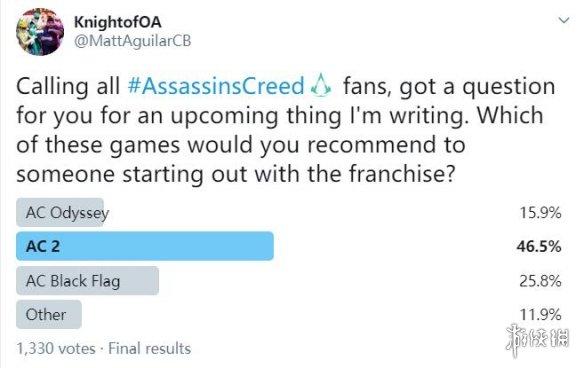584x368 pixels.
Task: Select the AC 2 poll option
Action: point(145,246)
